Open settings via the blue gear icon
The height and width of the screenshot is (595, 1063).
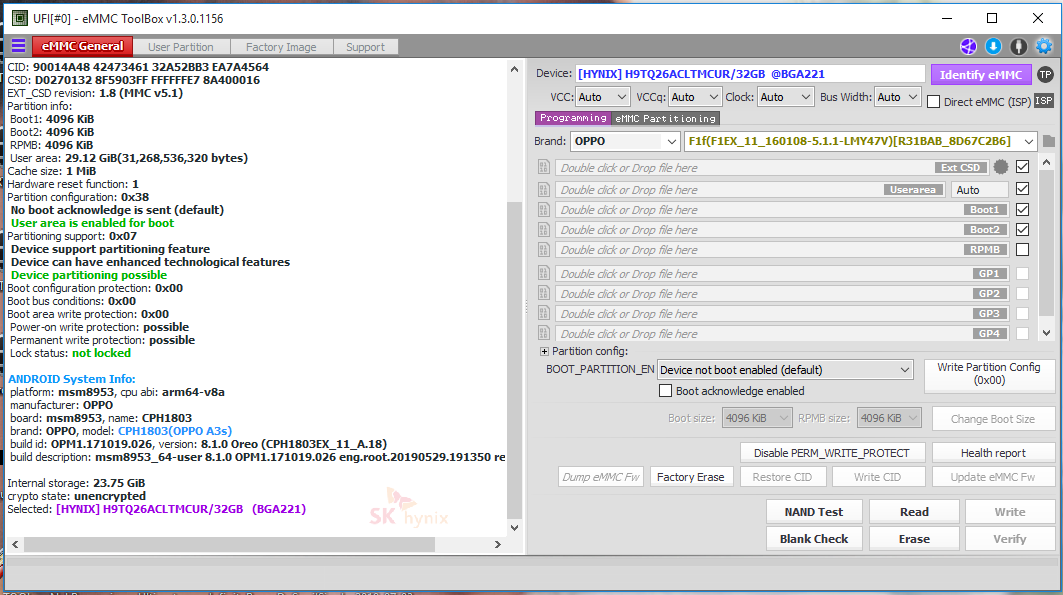click(1044, 46)
